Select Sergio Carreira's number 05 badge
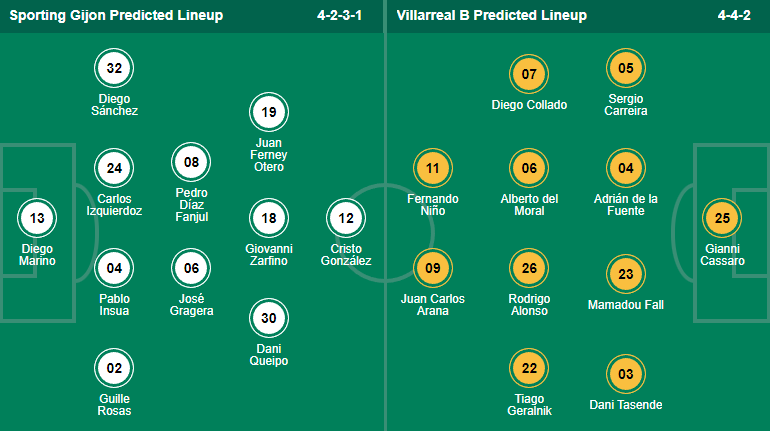770x431 pixels. coord(626,69)
